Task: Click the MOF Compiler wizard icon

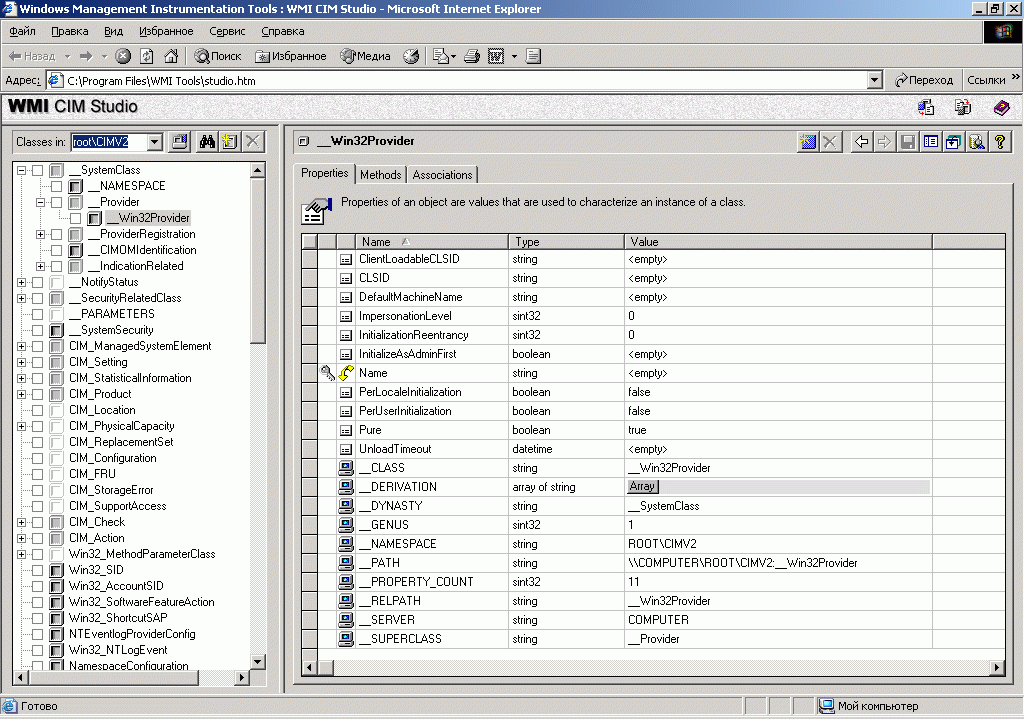Action: pyautogui.click(x=963, y=107)
